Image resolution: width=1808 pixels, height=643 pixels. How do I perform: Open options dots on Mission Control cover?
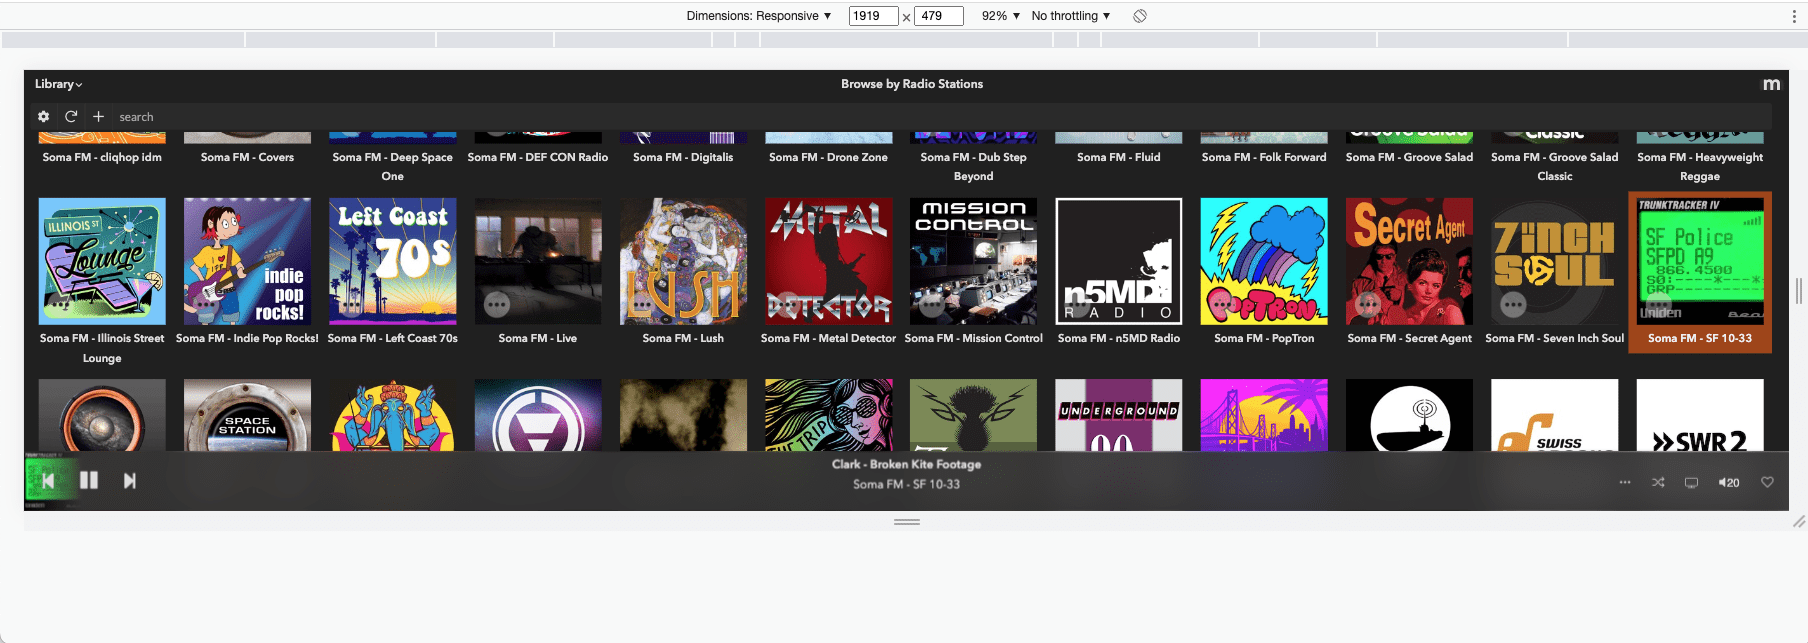(932, 304)
